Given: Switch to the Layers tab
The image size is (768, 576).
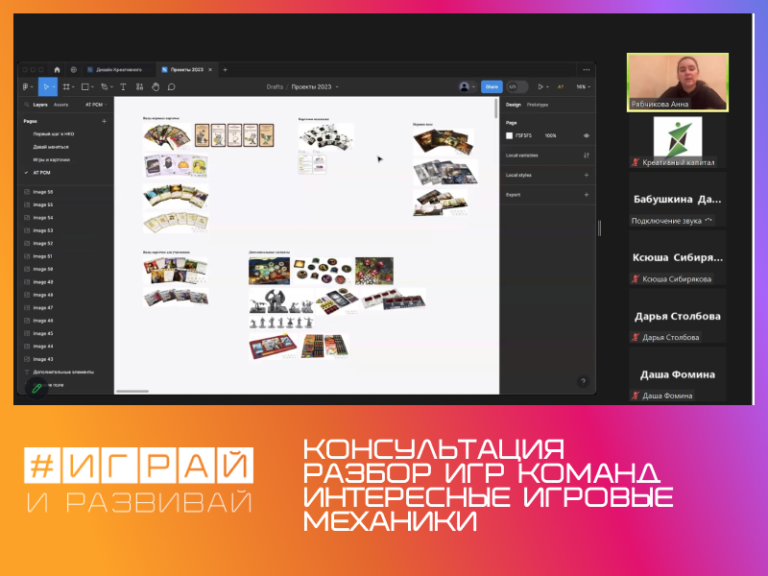Looking at the screenshot, I should (x=40, y=104).
